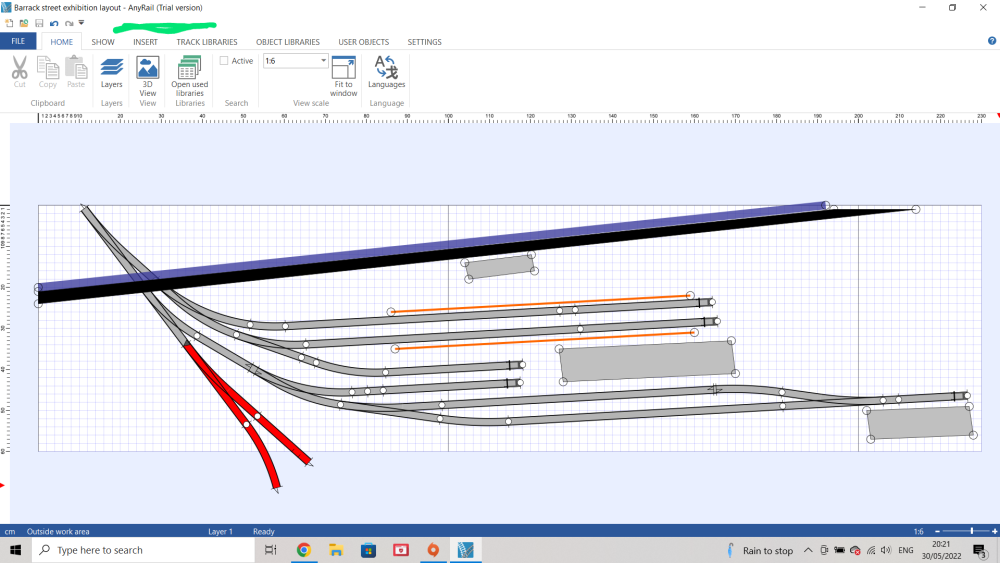Open the Languages selector
Image resolution: width=1000 pixels, height=563 pixels.
386,71
